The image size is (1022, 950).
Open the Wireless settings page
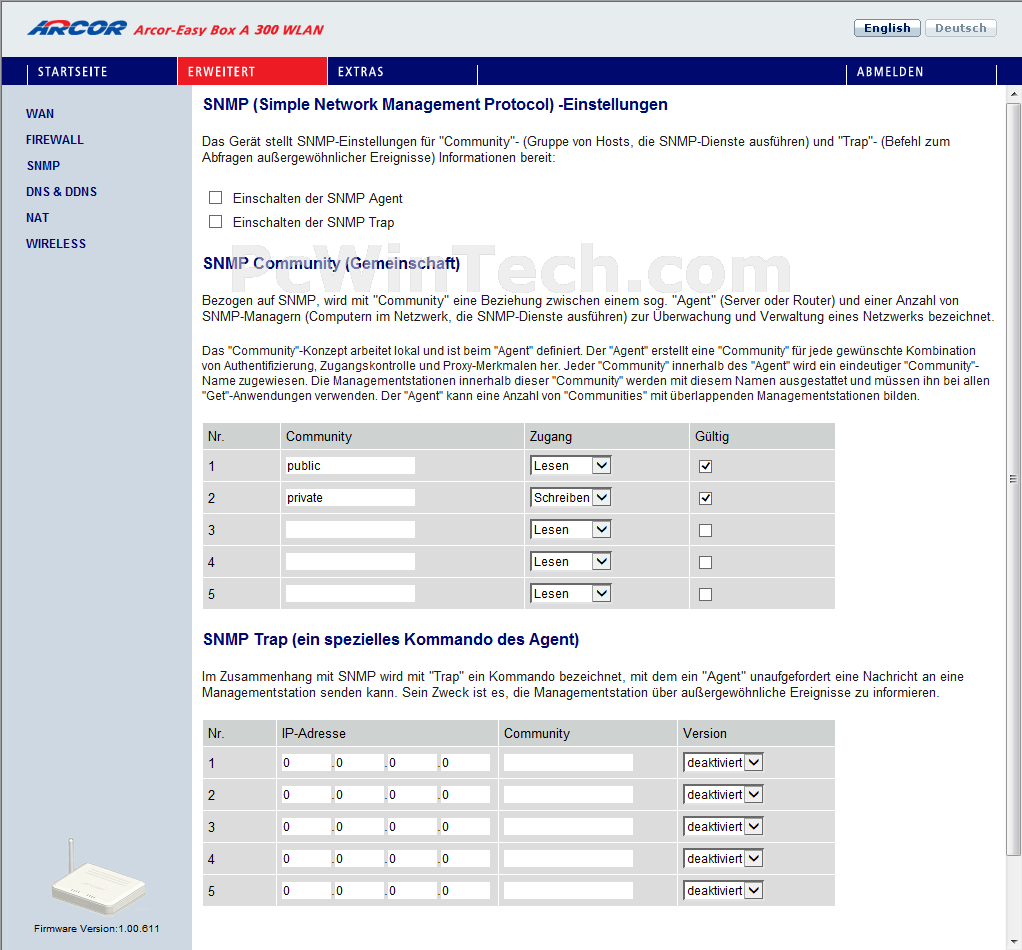56,244
